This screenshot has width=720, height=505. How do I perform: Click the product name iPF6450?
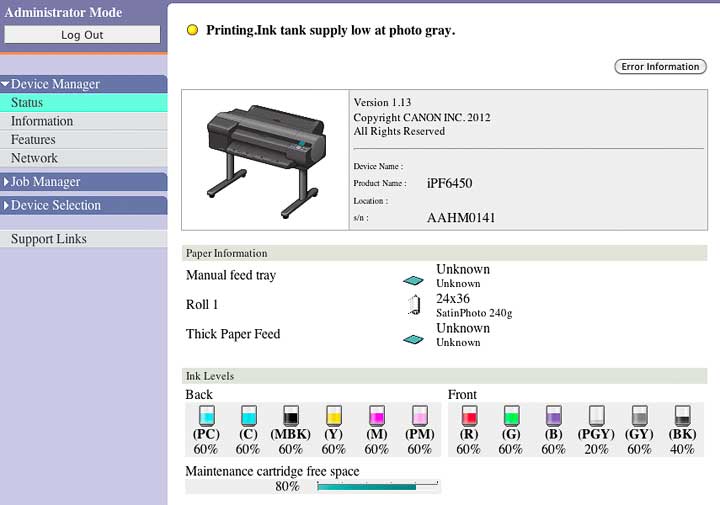[x=450, y=183]
